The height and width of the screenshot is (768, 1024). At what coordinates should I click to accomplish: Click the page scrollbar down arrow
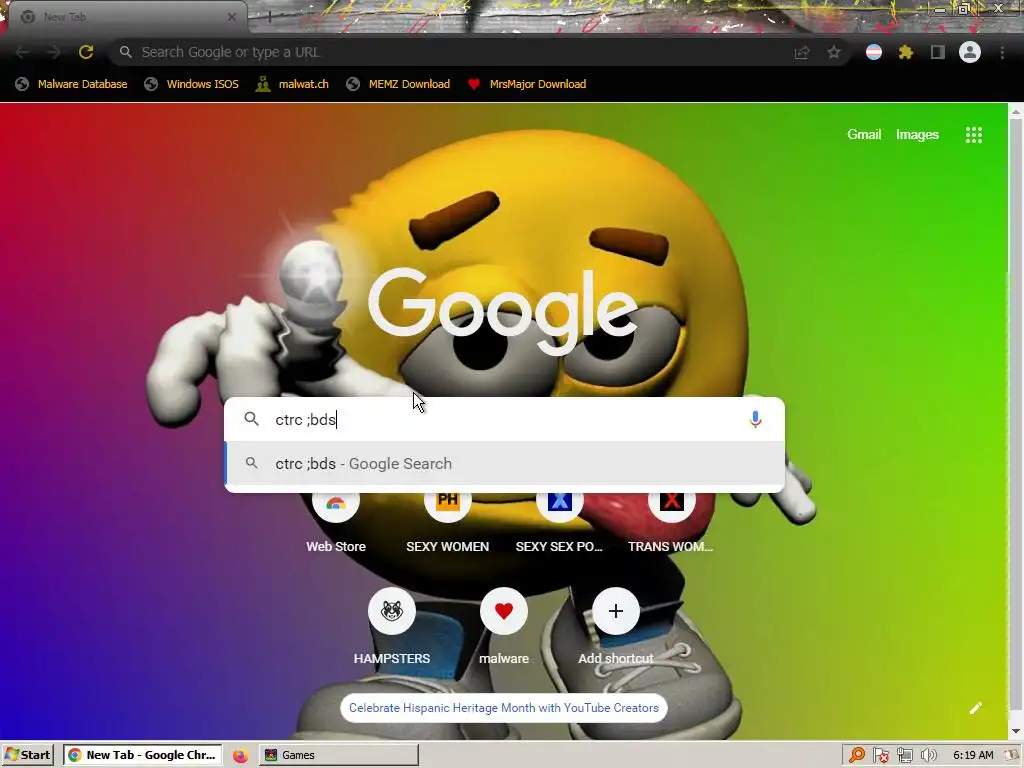1016,731
